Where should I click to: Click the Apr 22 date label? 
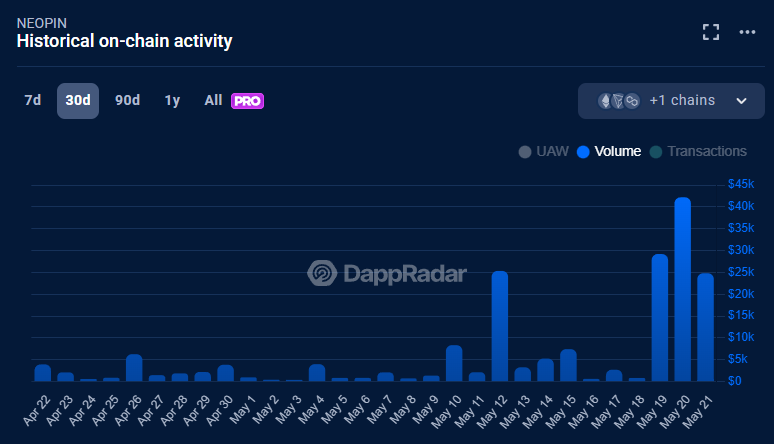(x=37, y=410)
